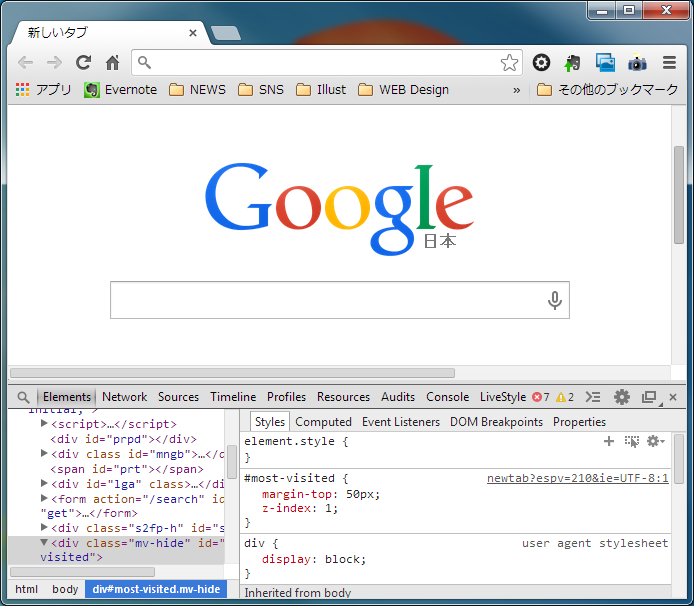Click the Evernote Web Clipper extension icon
Viewport: 694px width, 606px height.
(x=572, y=63)
